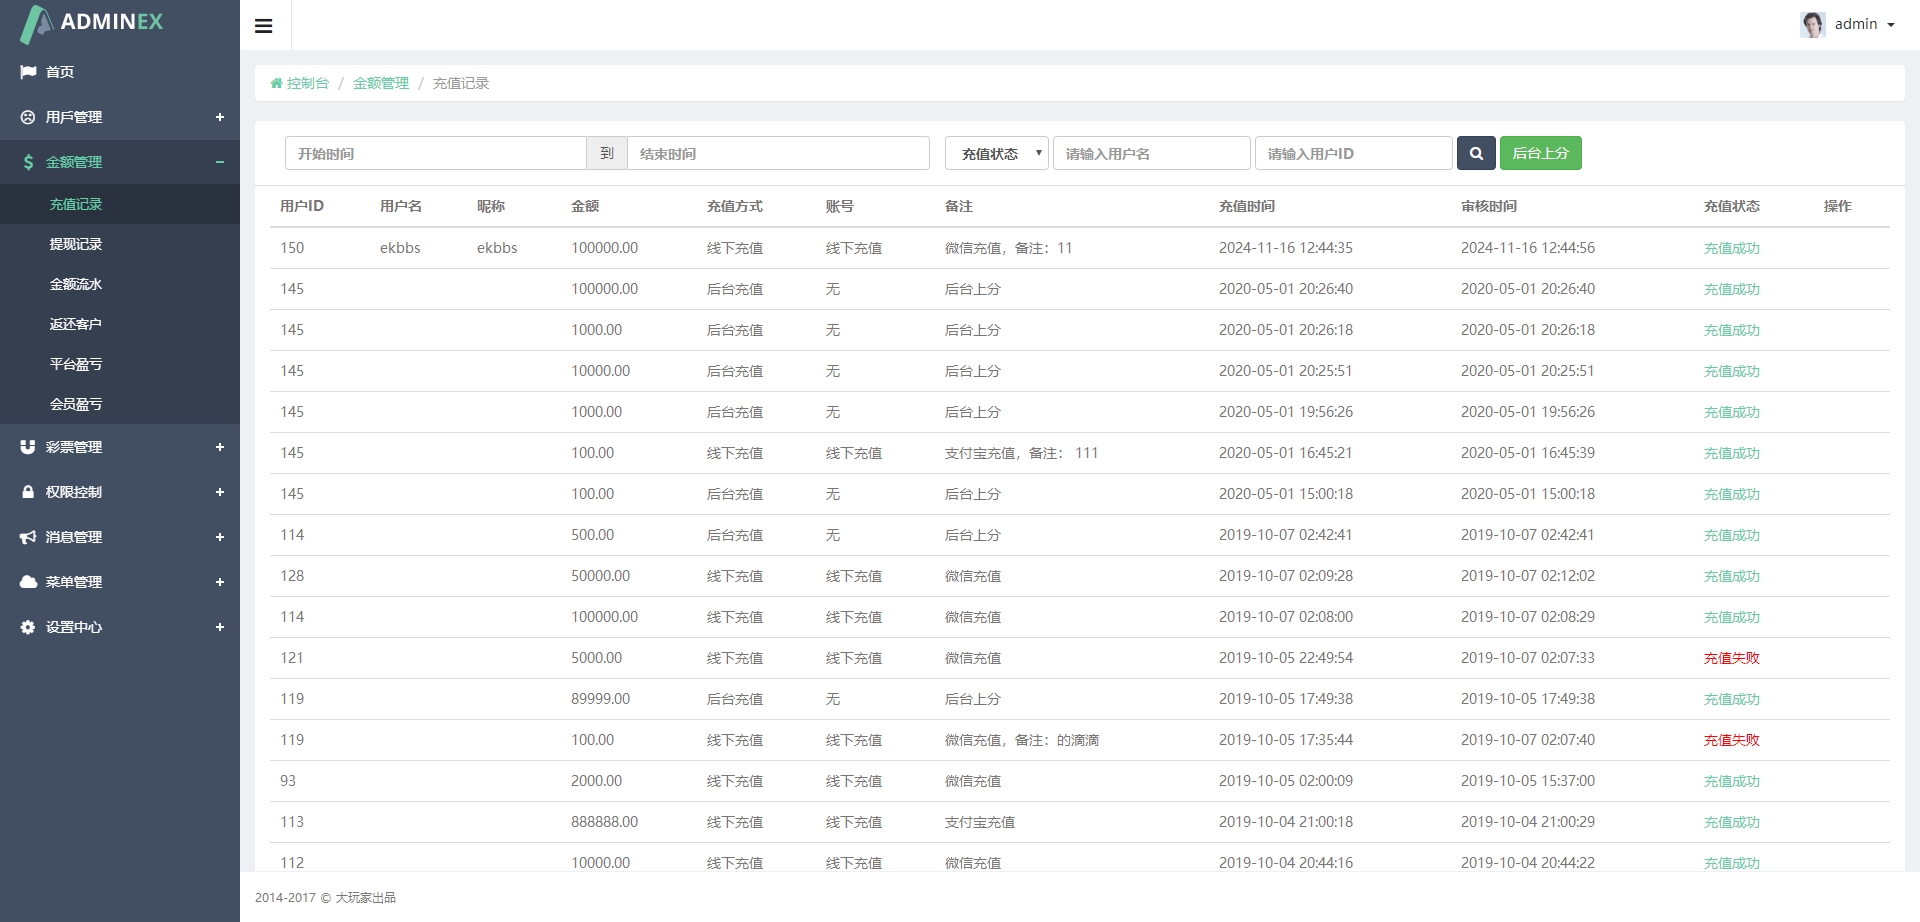Click the admin avatar image
Viewport: 1920px width, 922px height.
click(x=1813, y=24)
